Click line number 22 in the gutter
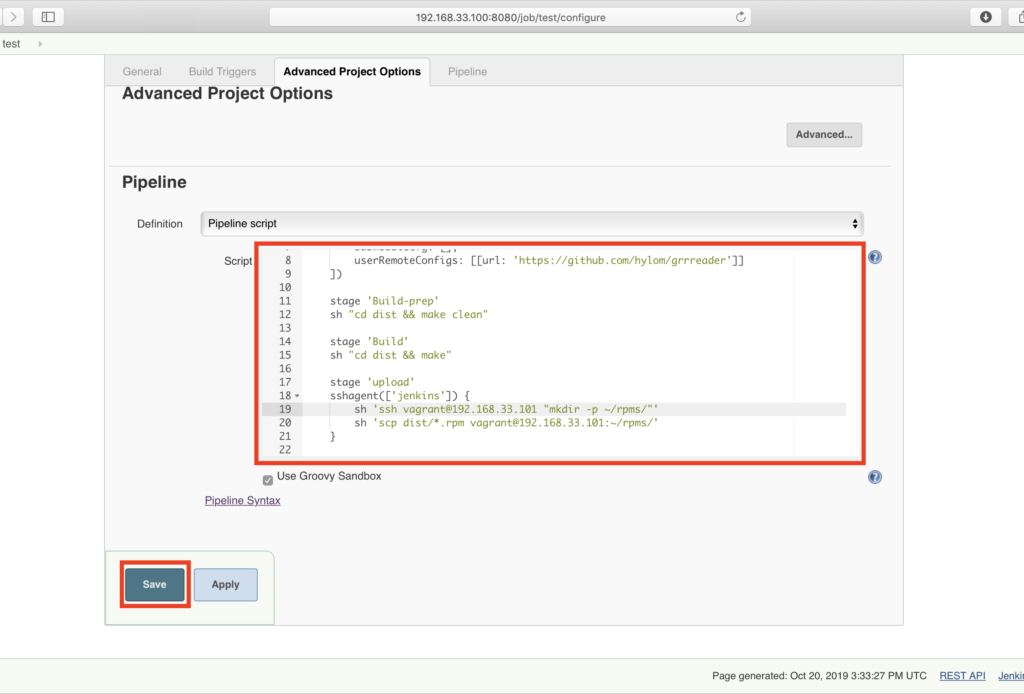 coord(285,450)
